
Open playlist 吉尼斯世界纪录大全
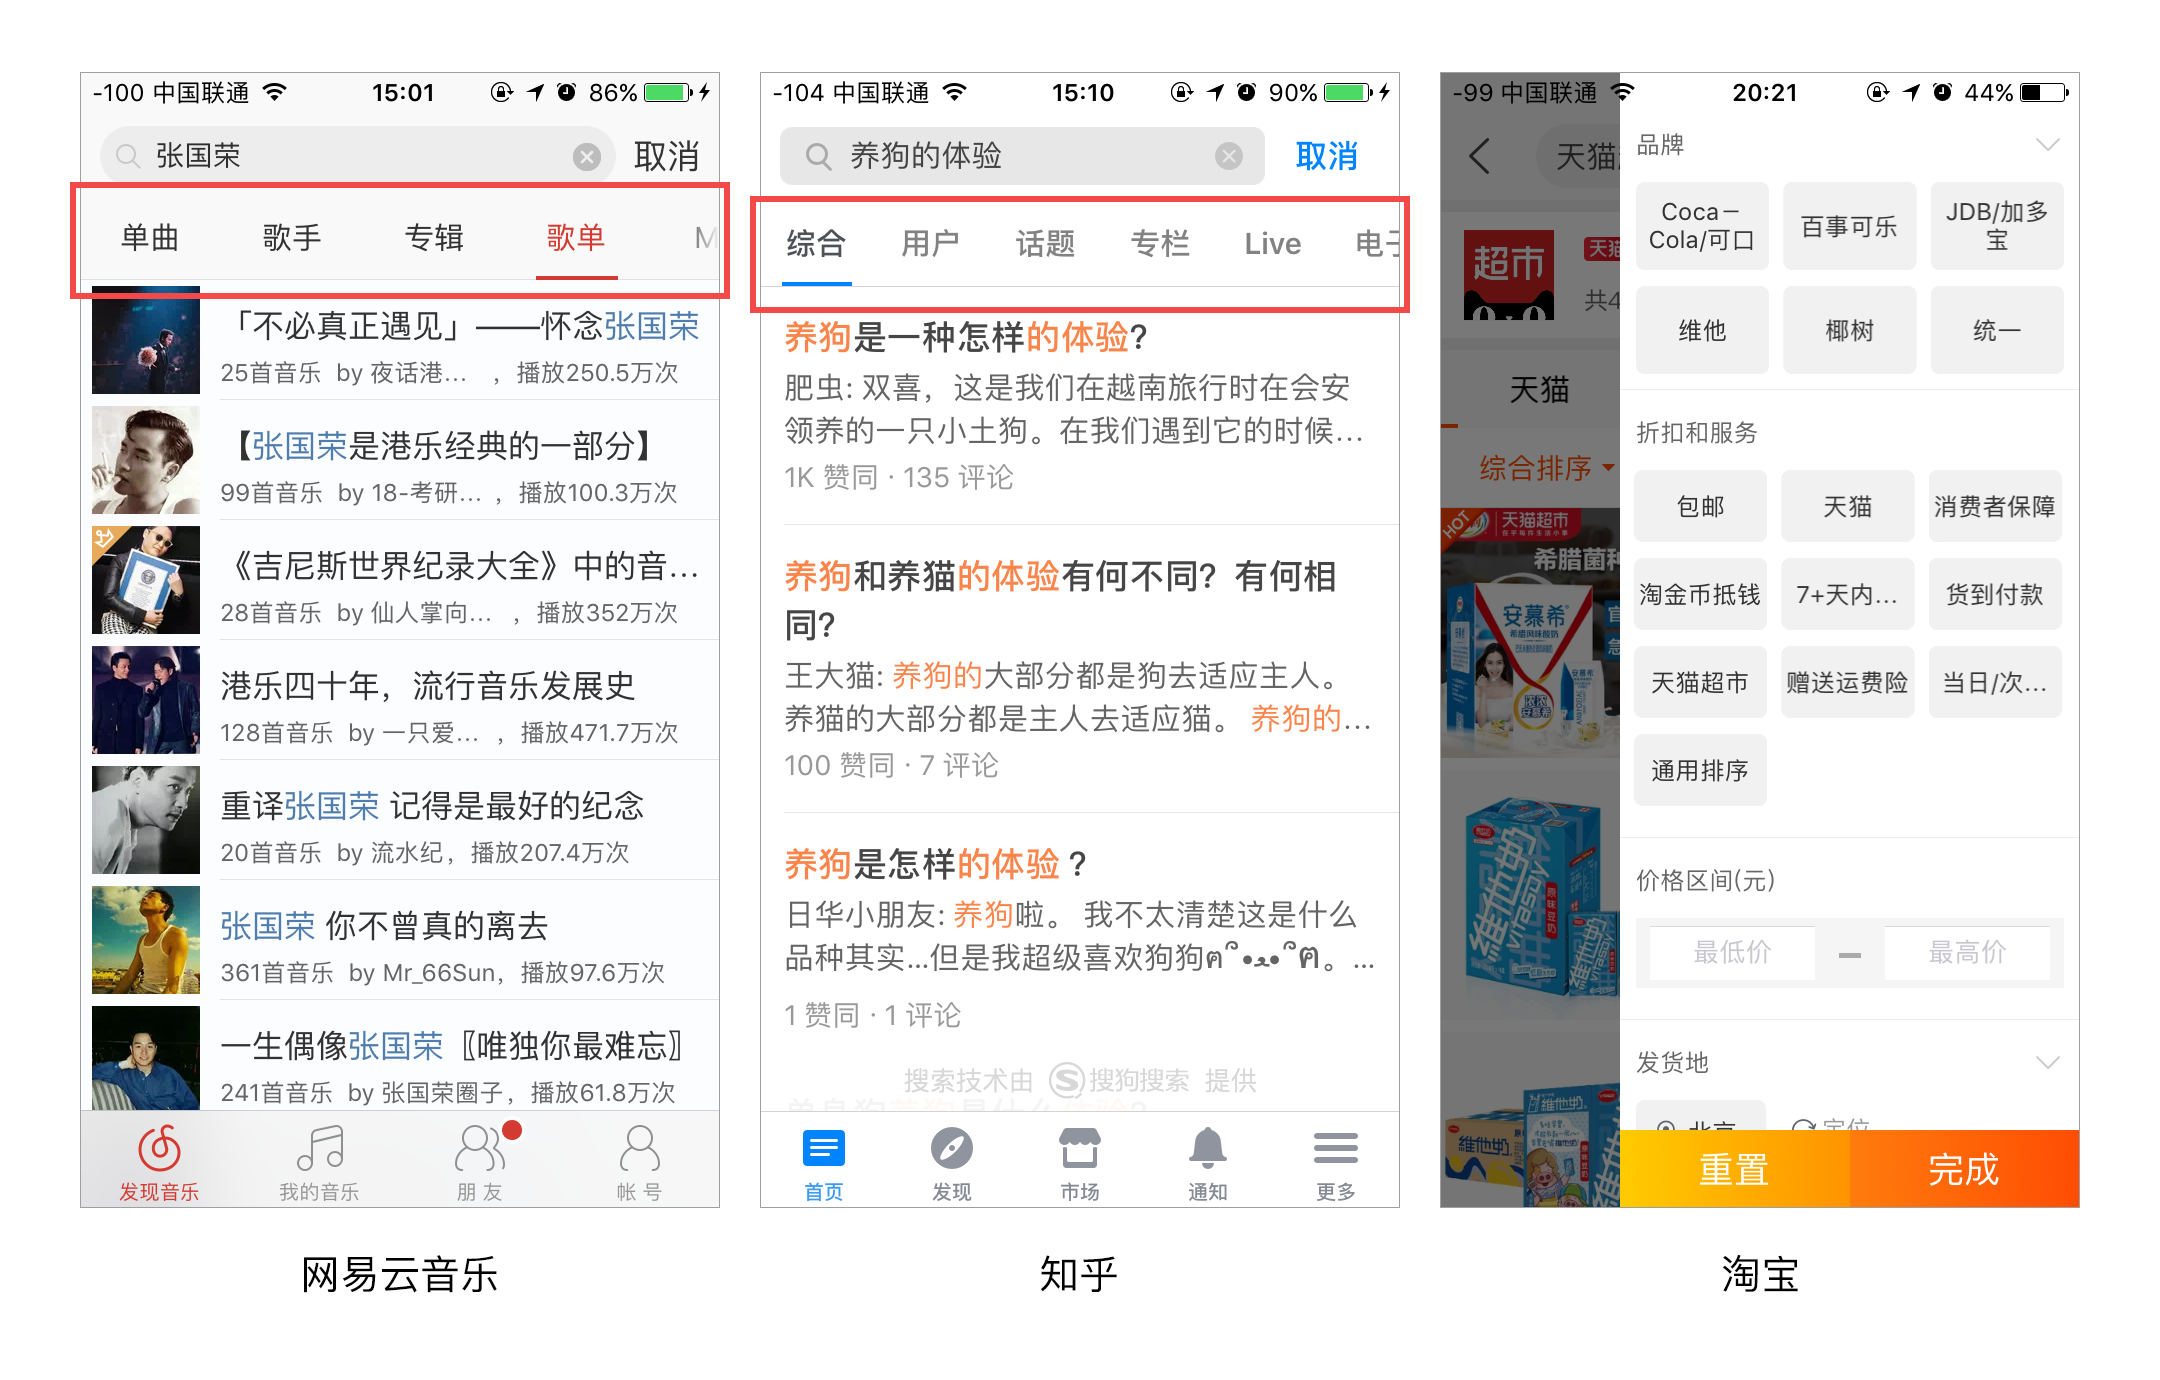tap(400, 580)
